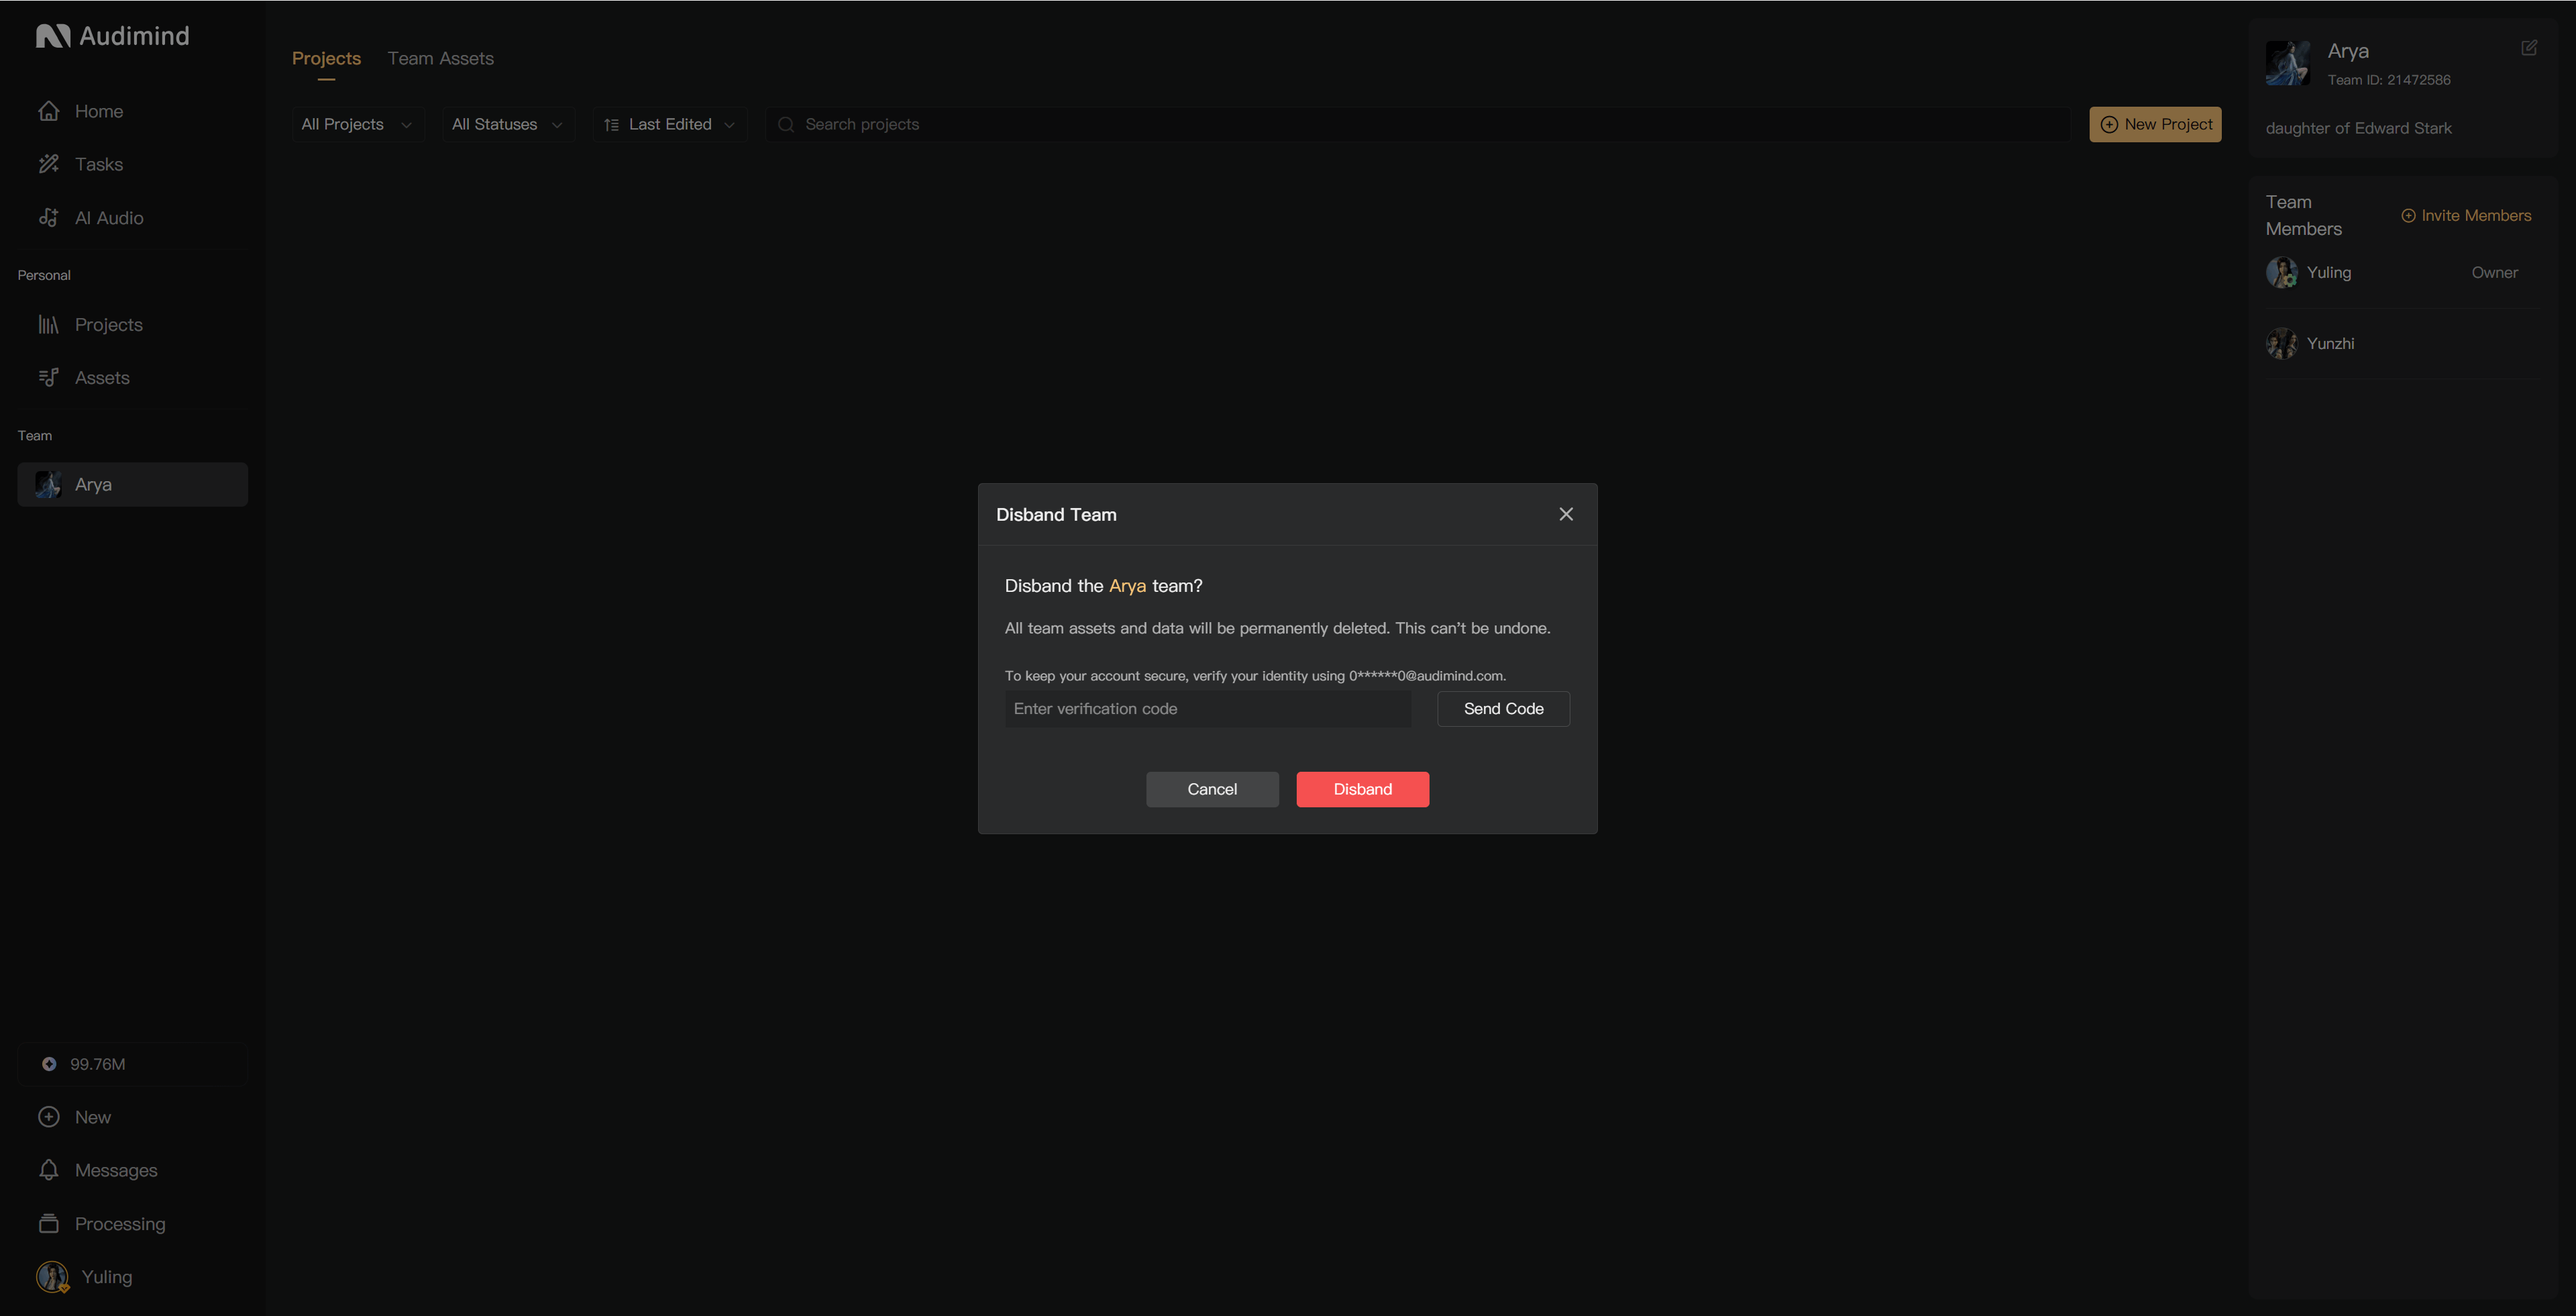Open Assets via playlist icon
The image size is (2576, 1316).
(49, 377)
